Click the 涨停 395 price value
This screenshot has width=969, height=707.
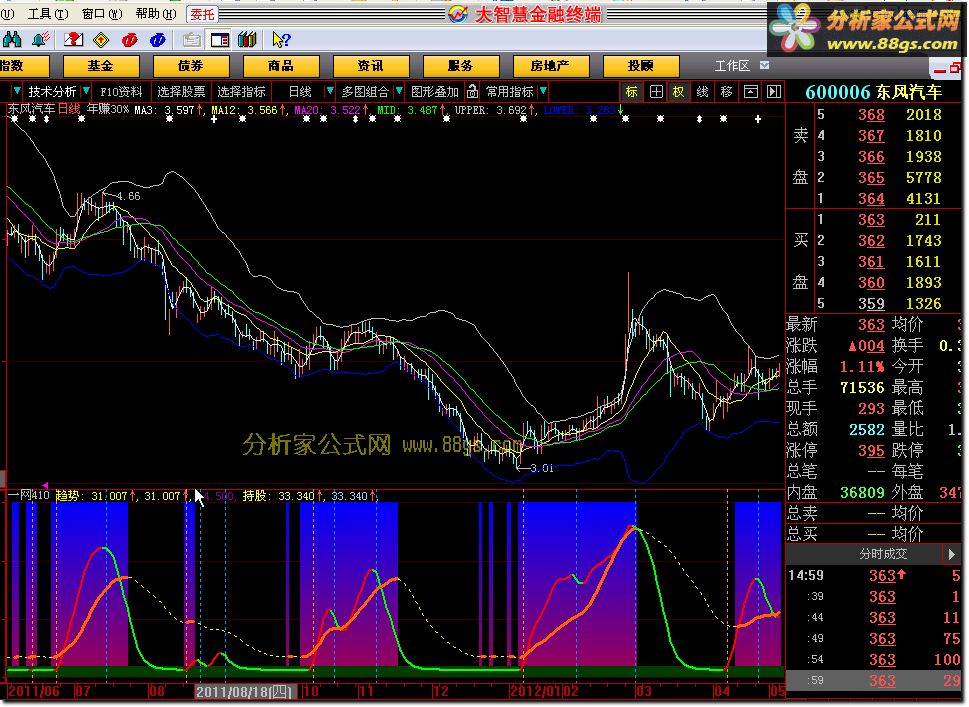point(871,451)
